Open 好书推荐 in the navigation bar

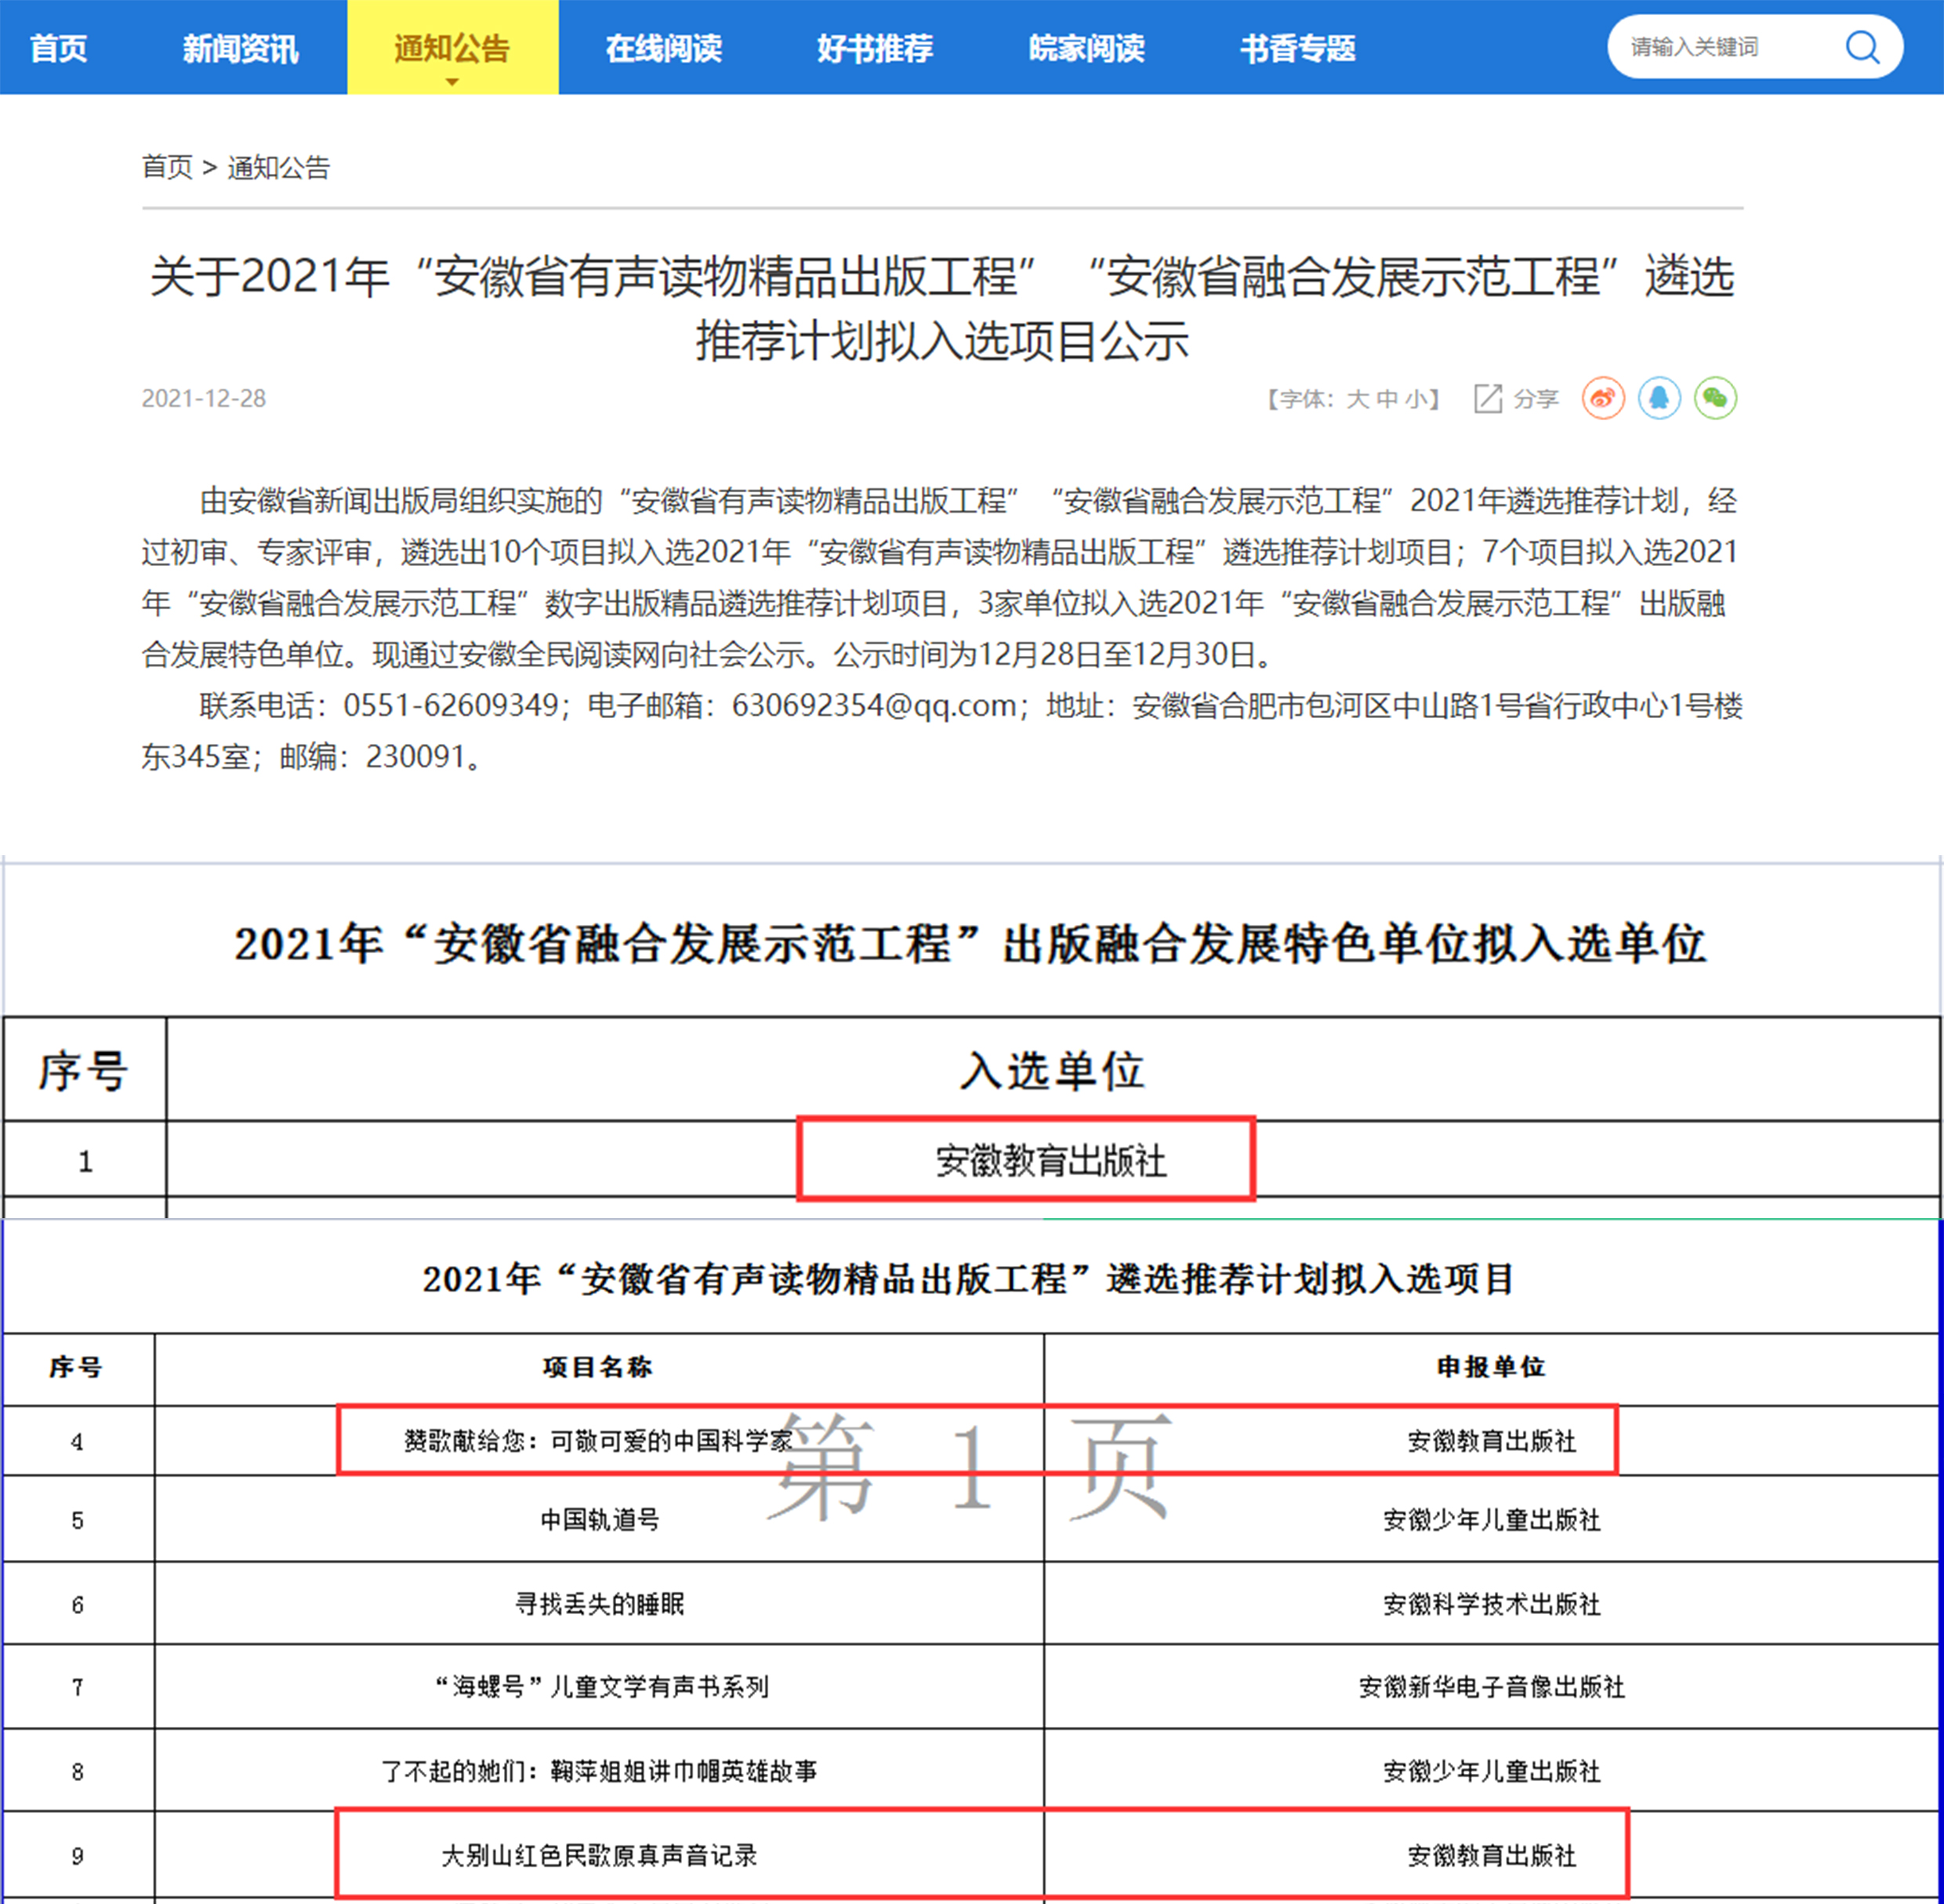coord(874,48)
